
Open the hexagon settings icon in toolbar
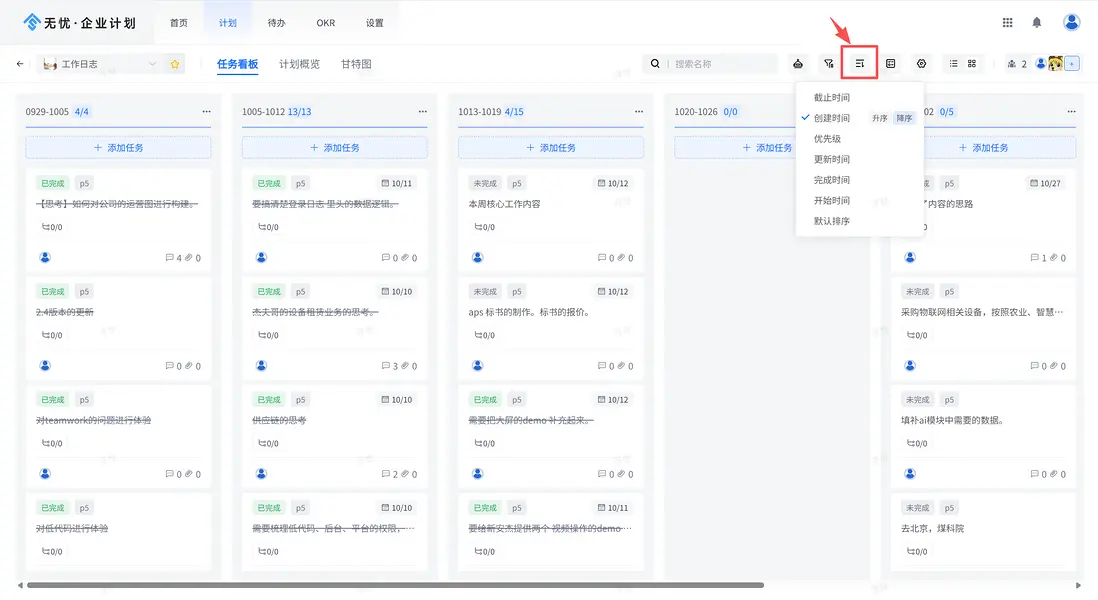coord(921,64)
